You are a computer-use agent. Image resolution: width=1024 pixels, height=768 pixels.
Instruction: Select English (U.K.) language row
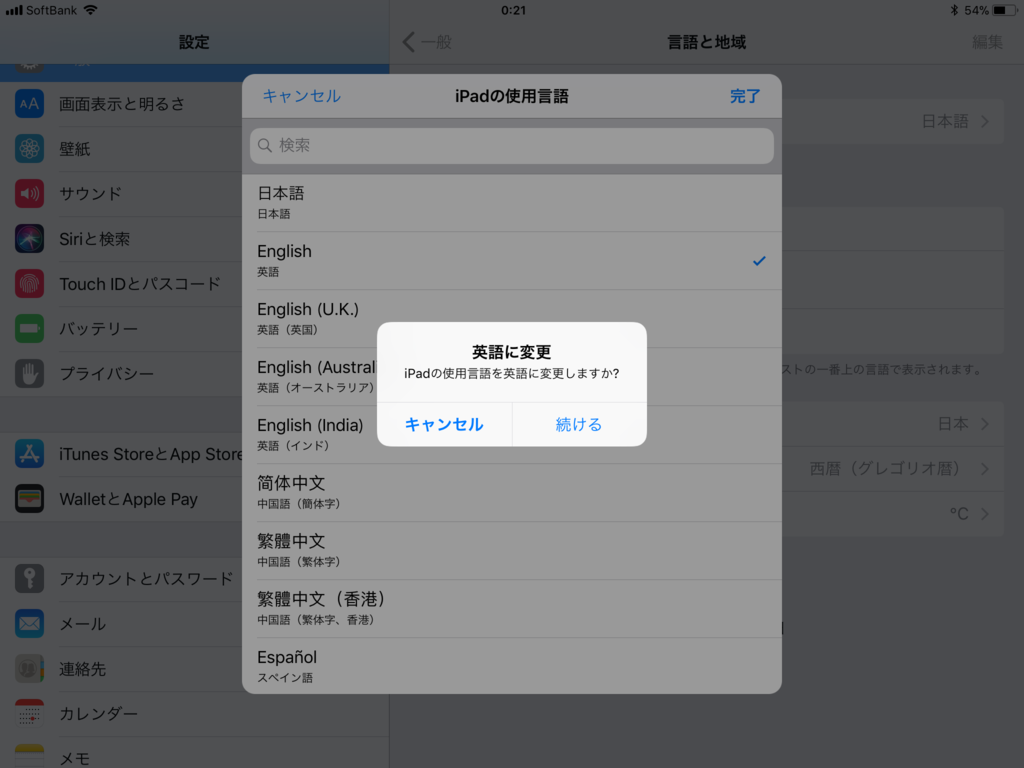point(512,319)
